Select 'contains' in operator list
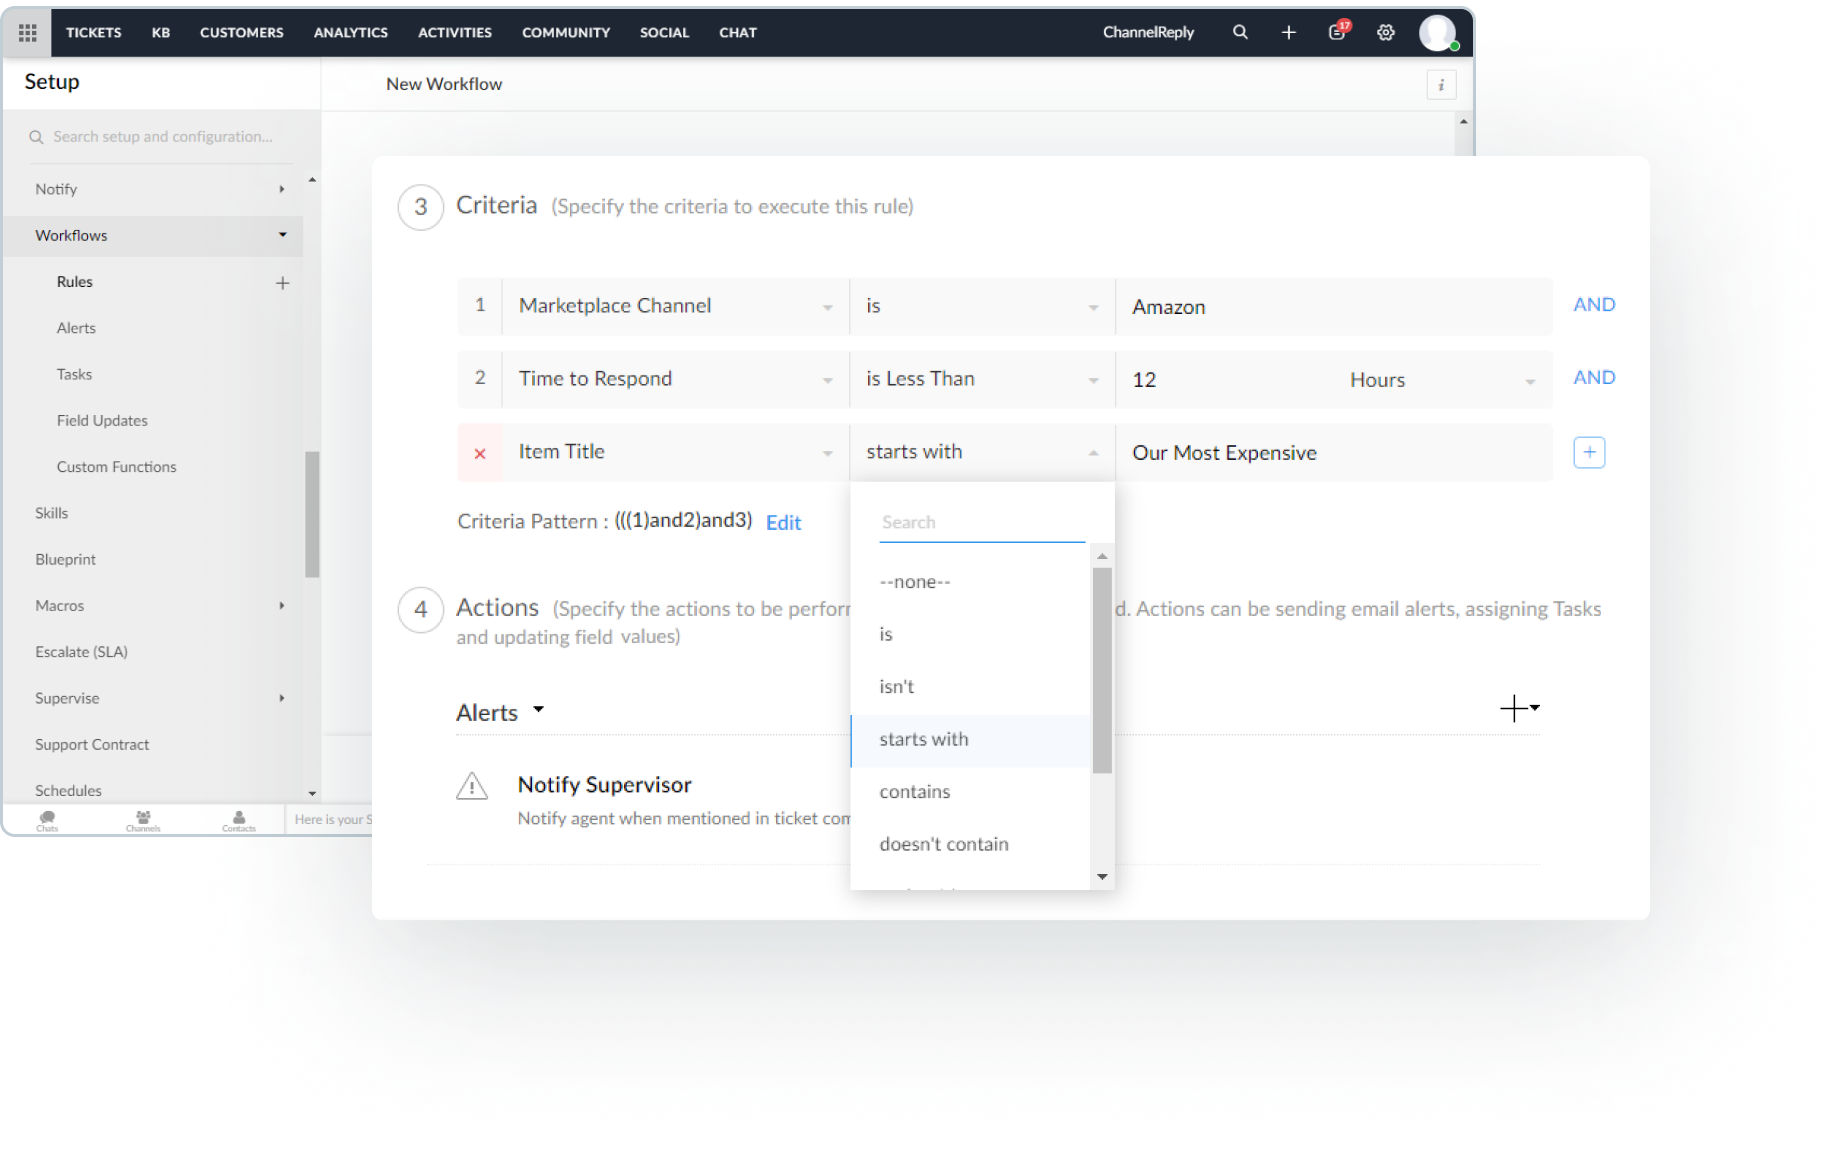This screenshot has height=1155, width=1845. point(970,792)
